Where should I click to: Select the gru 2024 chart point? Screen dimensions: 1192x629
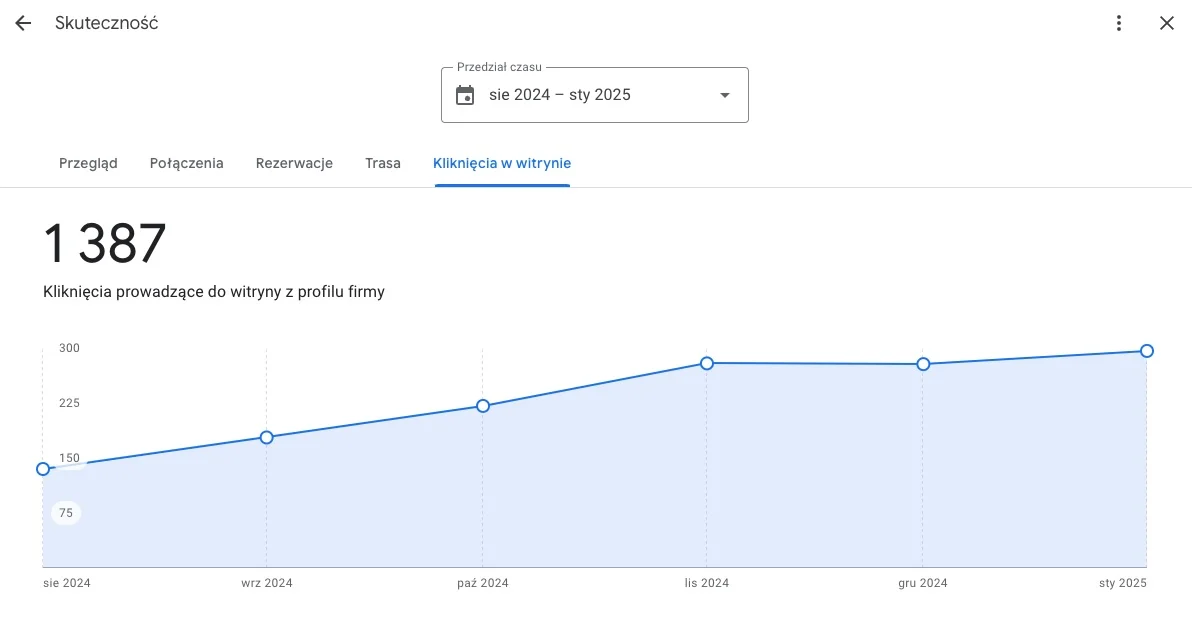923,364
